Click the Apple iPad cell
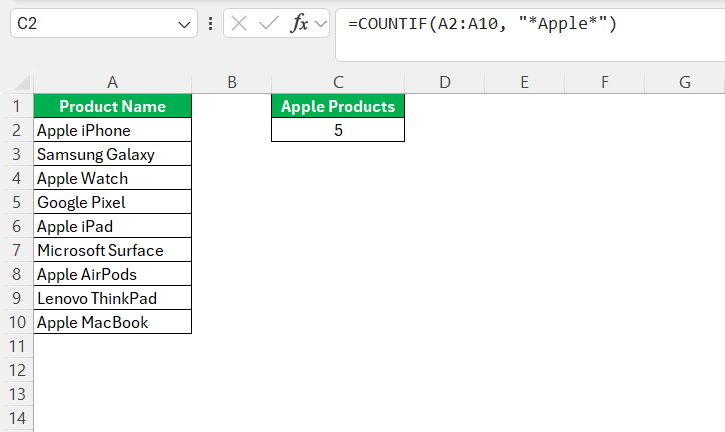Screen dimensions: 725x432 [112, 226]
